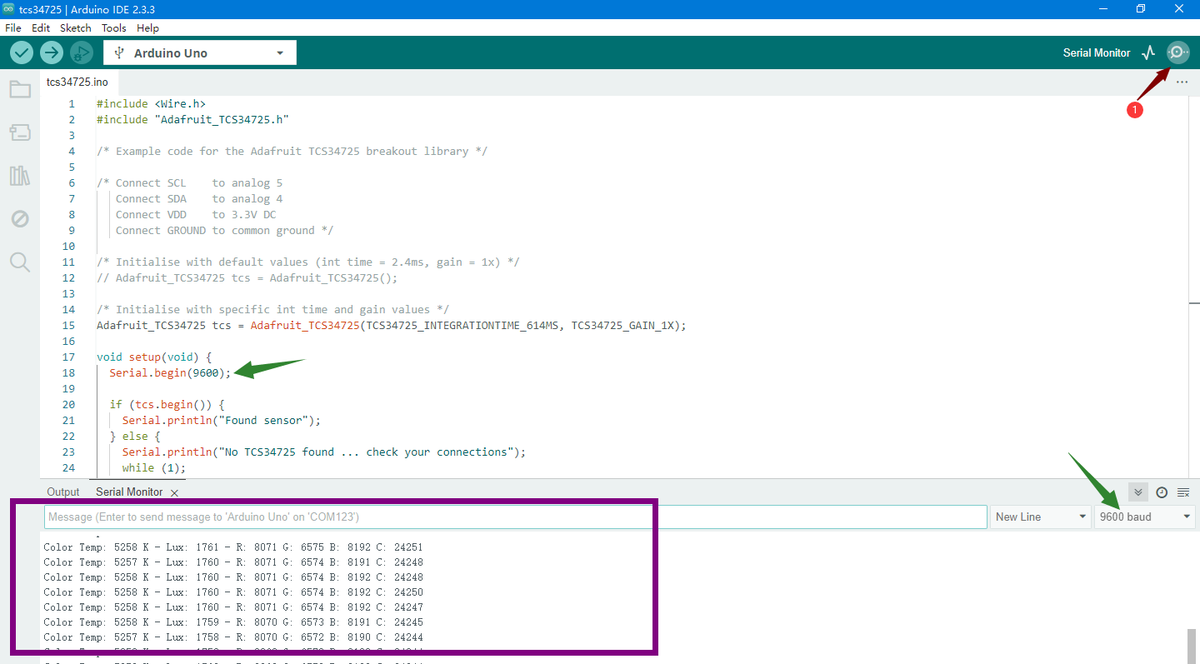The width and height of the screenshot is (1200, 664).
Task: Close the Serial Monitor tab
Action: [174, 493]
